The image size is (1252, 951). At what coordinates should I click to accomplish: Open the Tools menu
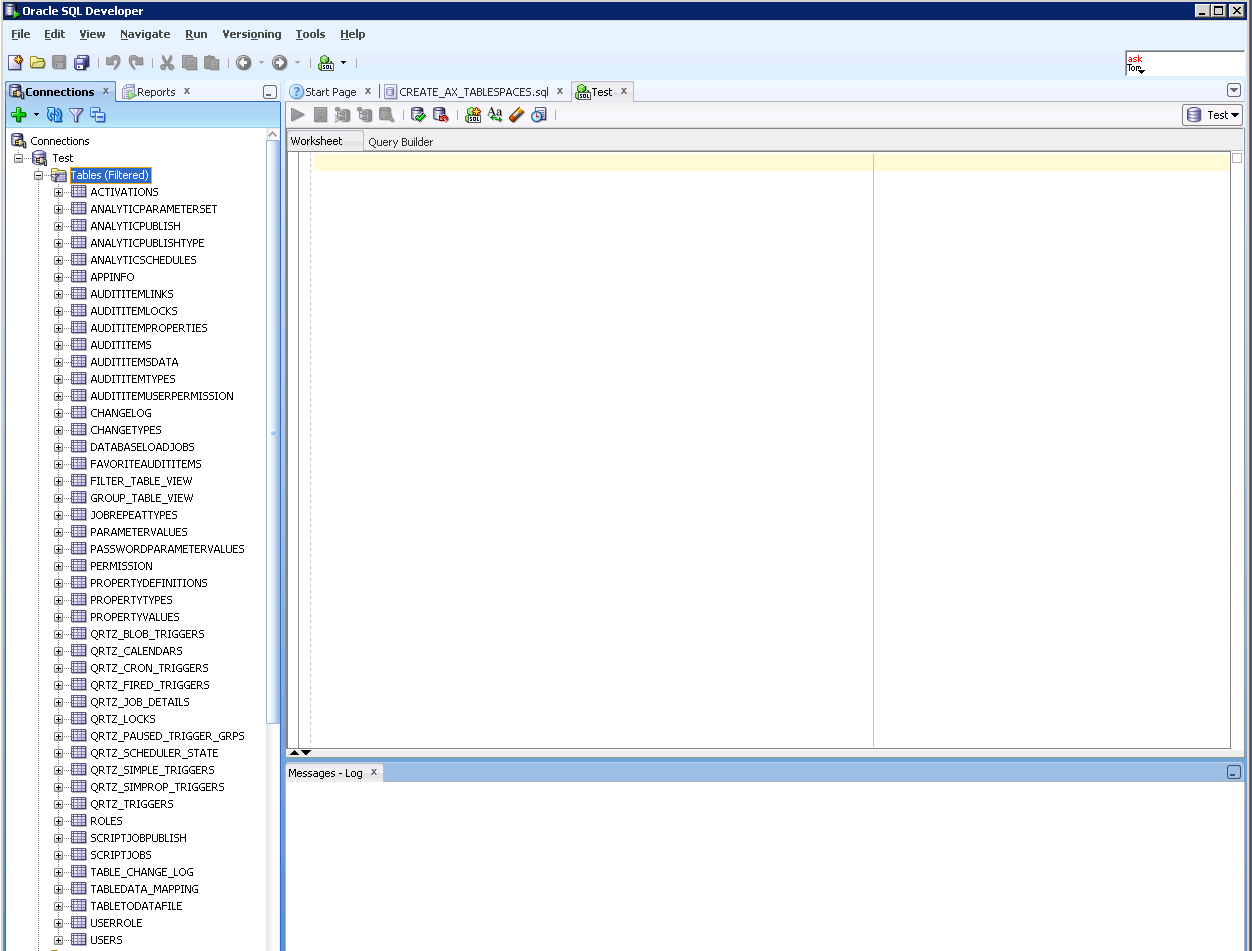[x=310, y=34]
